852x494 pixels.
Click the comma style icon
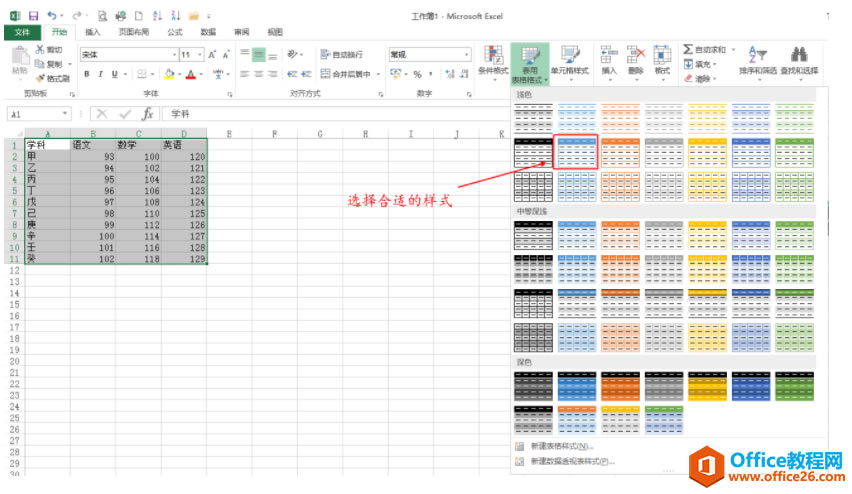[x=431, y=74]
